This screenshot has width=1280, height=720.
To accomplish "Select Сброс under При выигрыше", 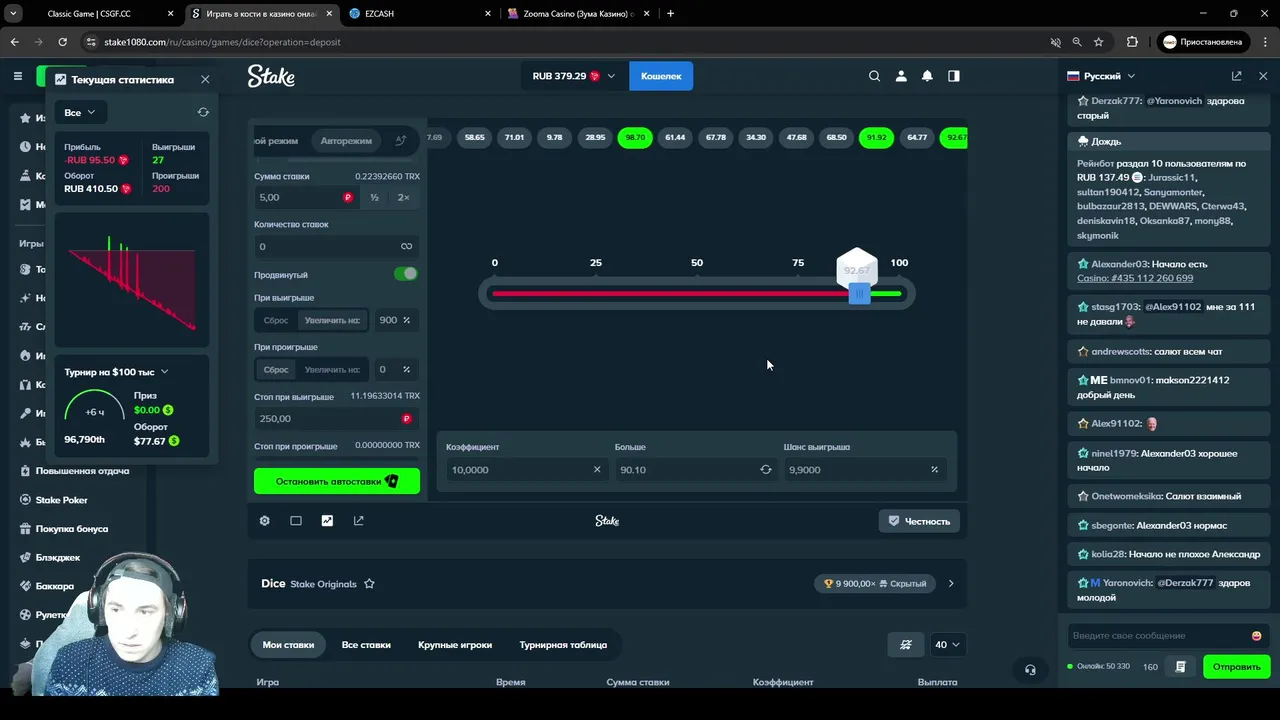I will (x=276, y=320).
